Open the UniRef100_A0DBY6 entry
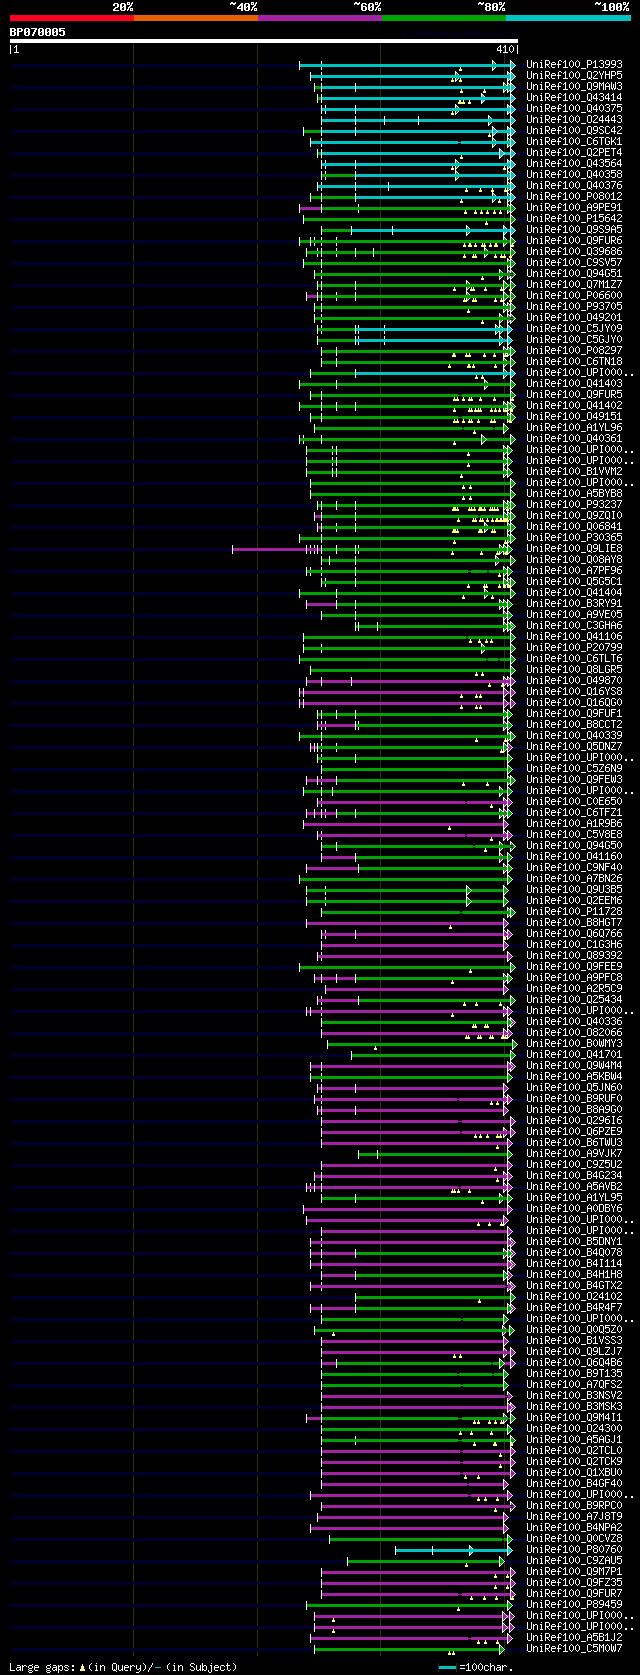 (x=574, y=1209)
